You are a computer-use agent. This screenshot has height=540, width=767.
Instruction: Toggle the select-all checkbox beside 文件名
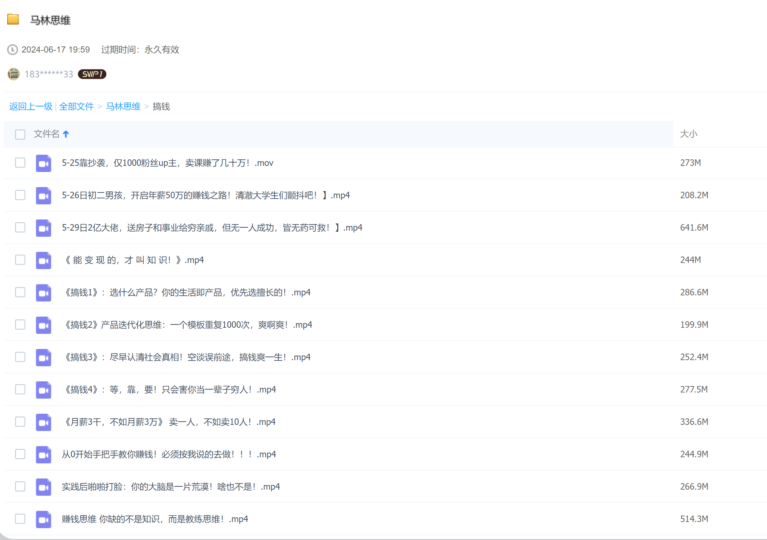[20, 134]
